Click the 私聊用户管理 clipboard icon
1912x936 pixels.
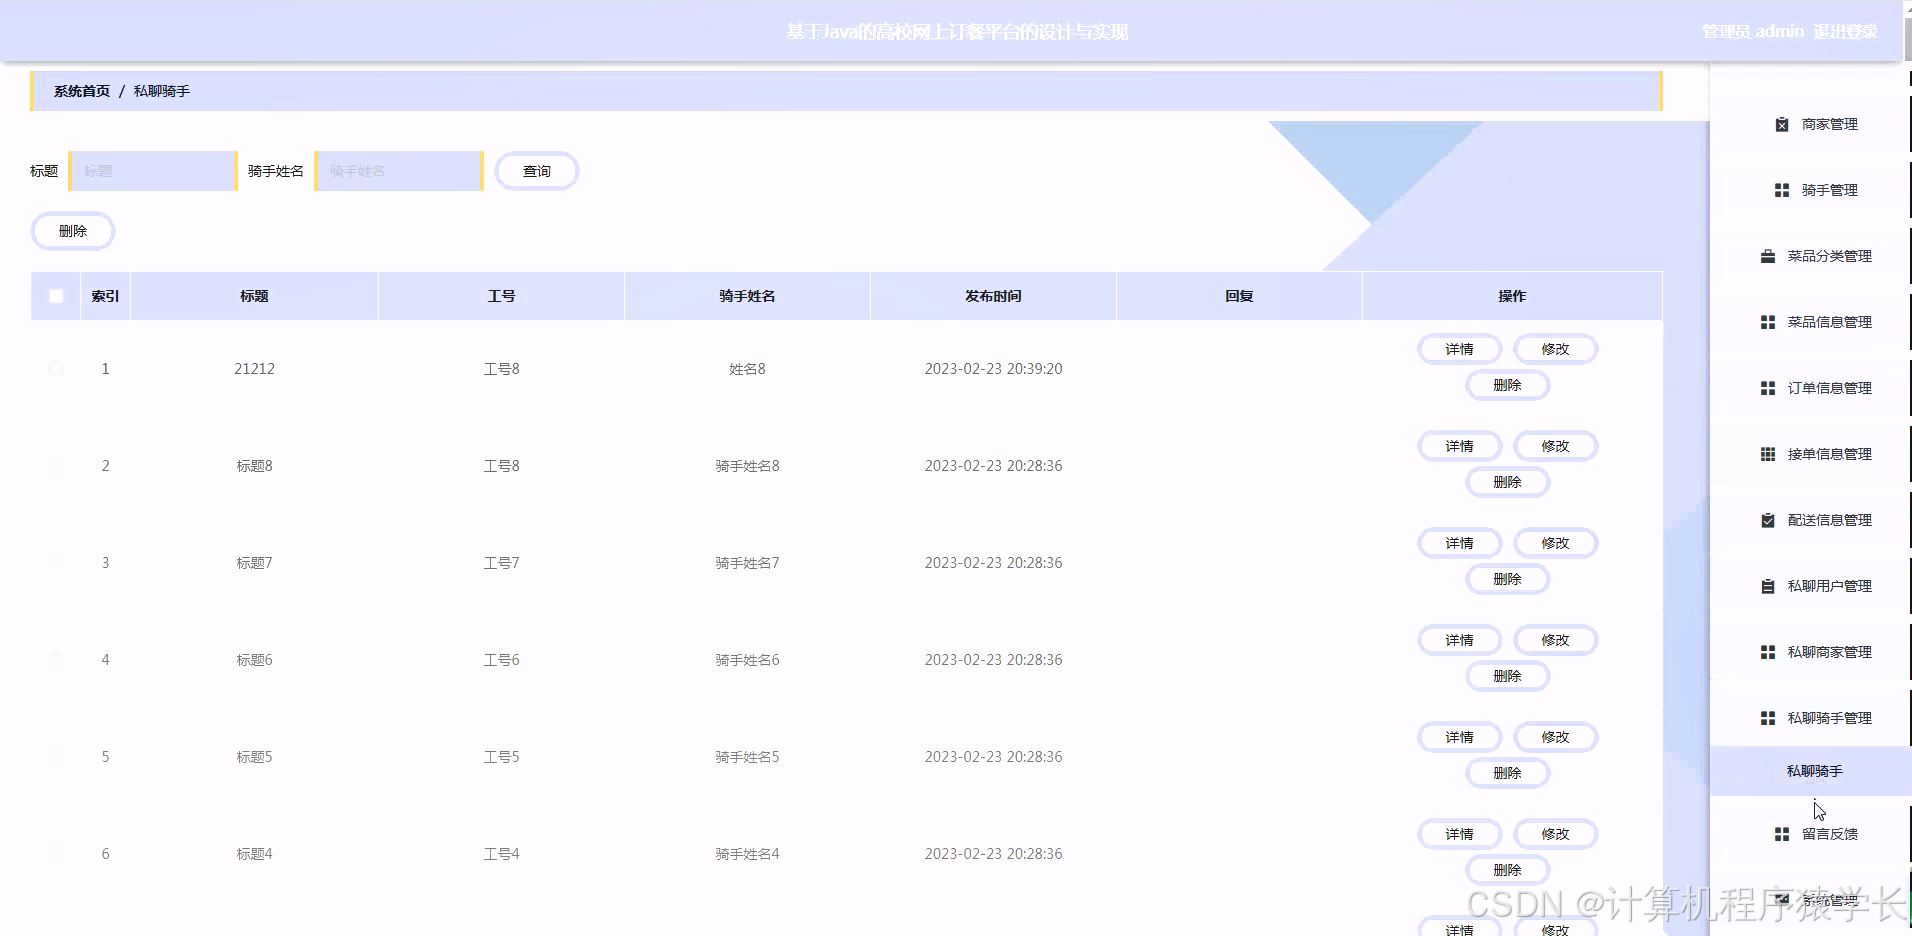point(1768,587)
